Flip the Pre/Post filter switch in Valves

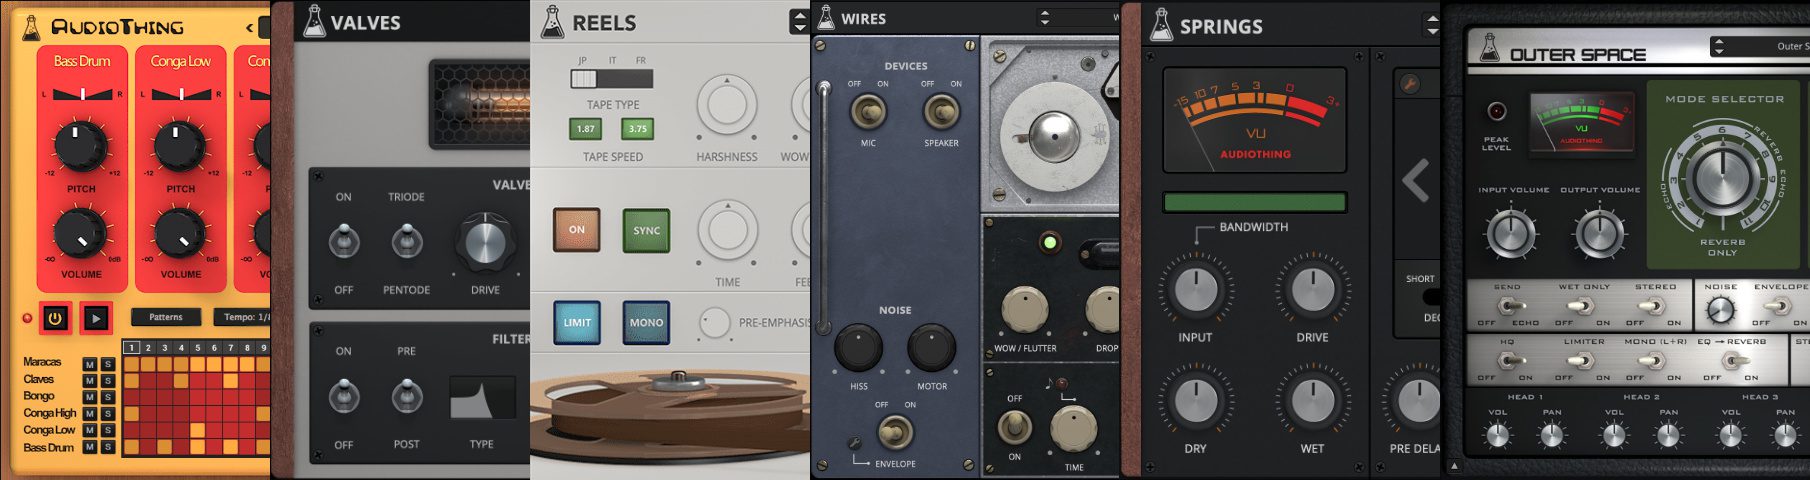[406, 396]
